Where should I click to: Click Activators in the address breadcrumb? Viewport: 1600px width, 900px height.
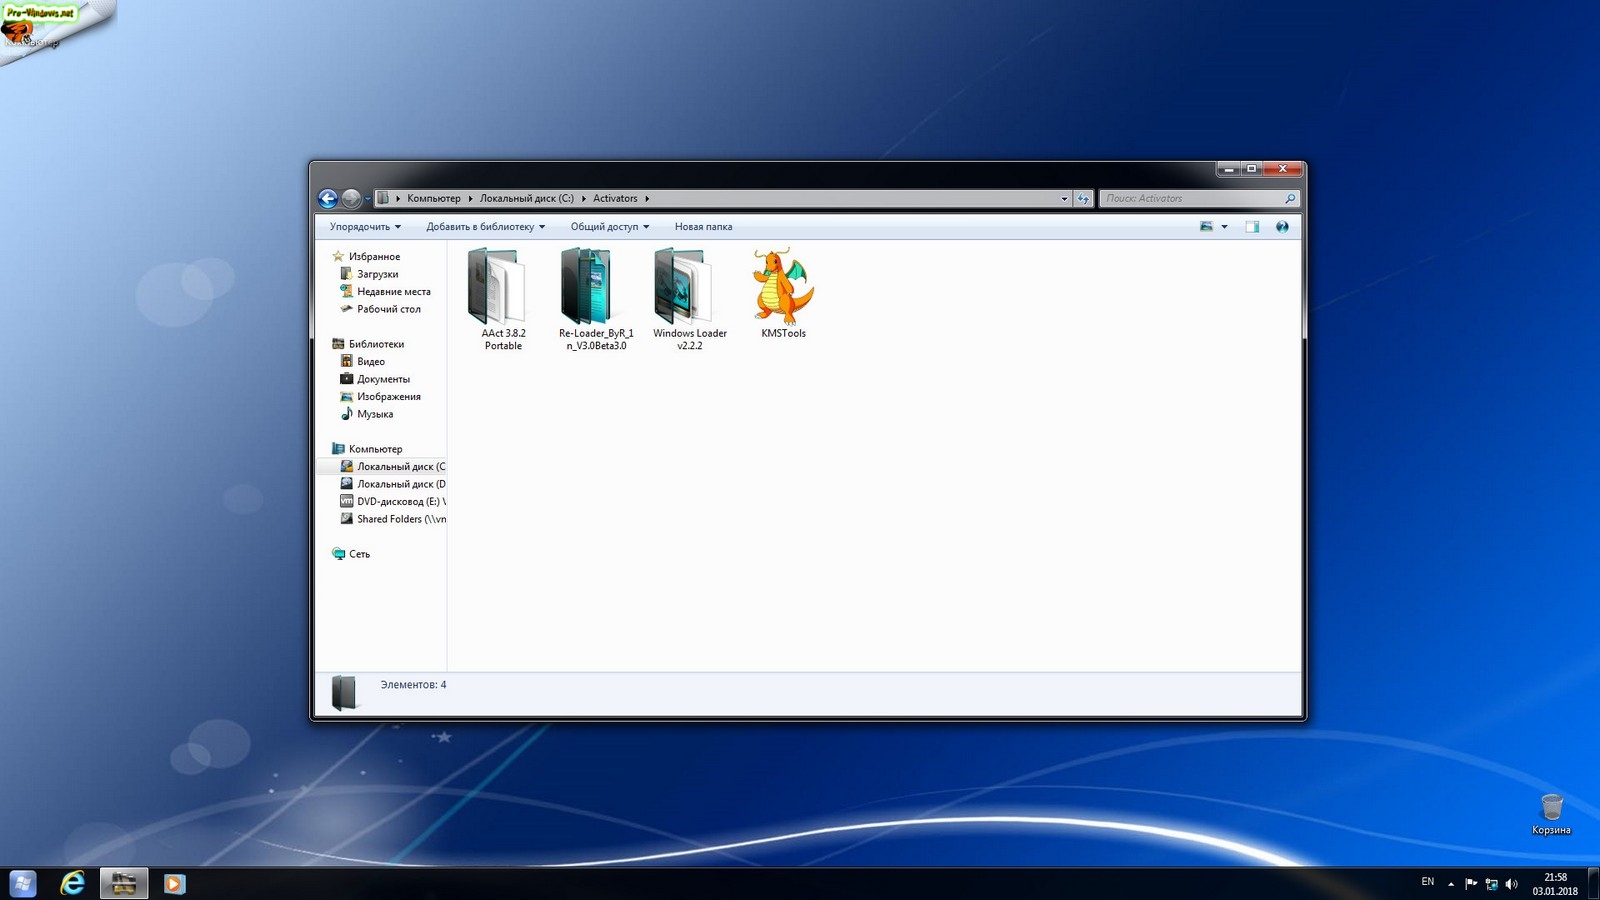pos(615,199)
